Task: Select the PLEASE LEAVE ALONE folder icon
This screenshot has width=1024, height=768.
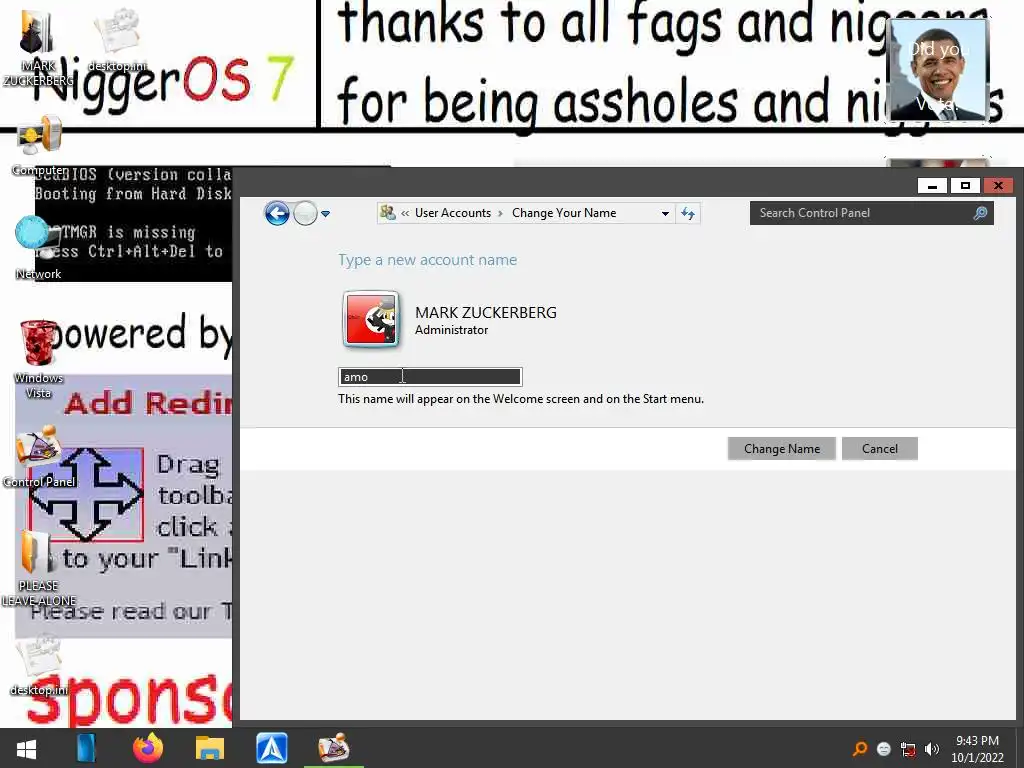Action: 38,568
